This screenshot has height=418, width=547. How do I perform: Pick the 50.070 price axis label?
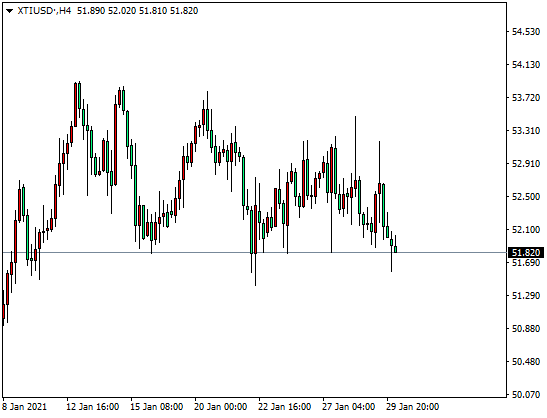(x=526, y=395)
